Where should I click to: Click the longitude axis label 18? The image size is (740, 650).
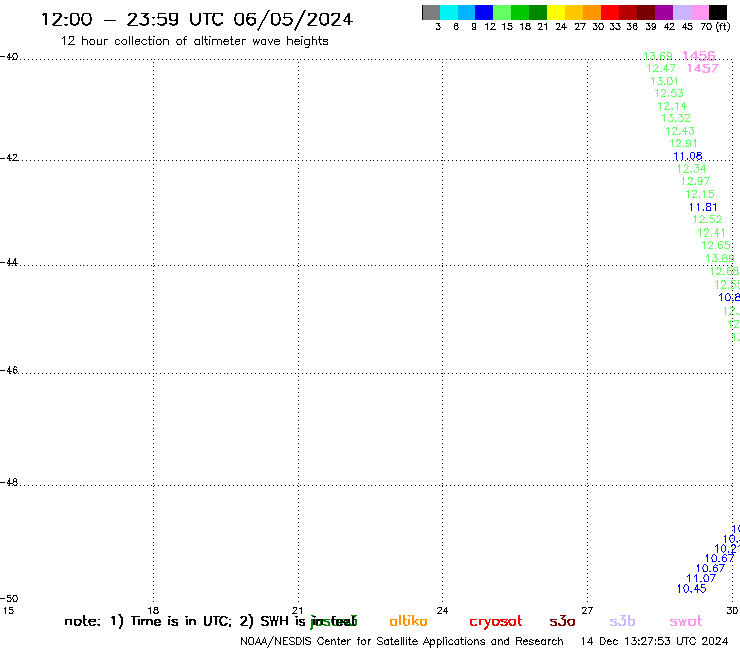pos(153,610)
